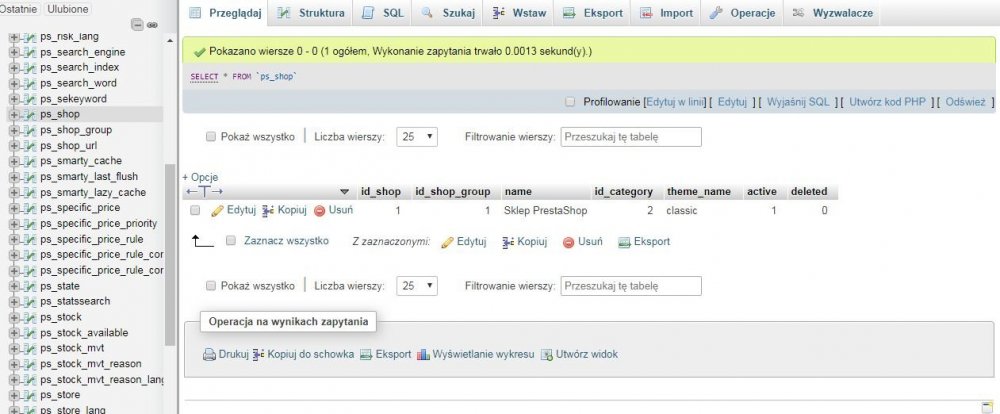Click the upper Filtrowanie wierszy search field
The width and height of the screenshot is (1000, 414).
pyautogui.click(x=631, y=137)
